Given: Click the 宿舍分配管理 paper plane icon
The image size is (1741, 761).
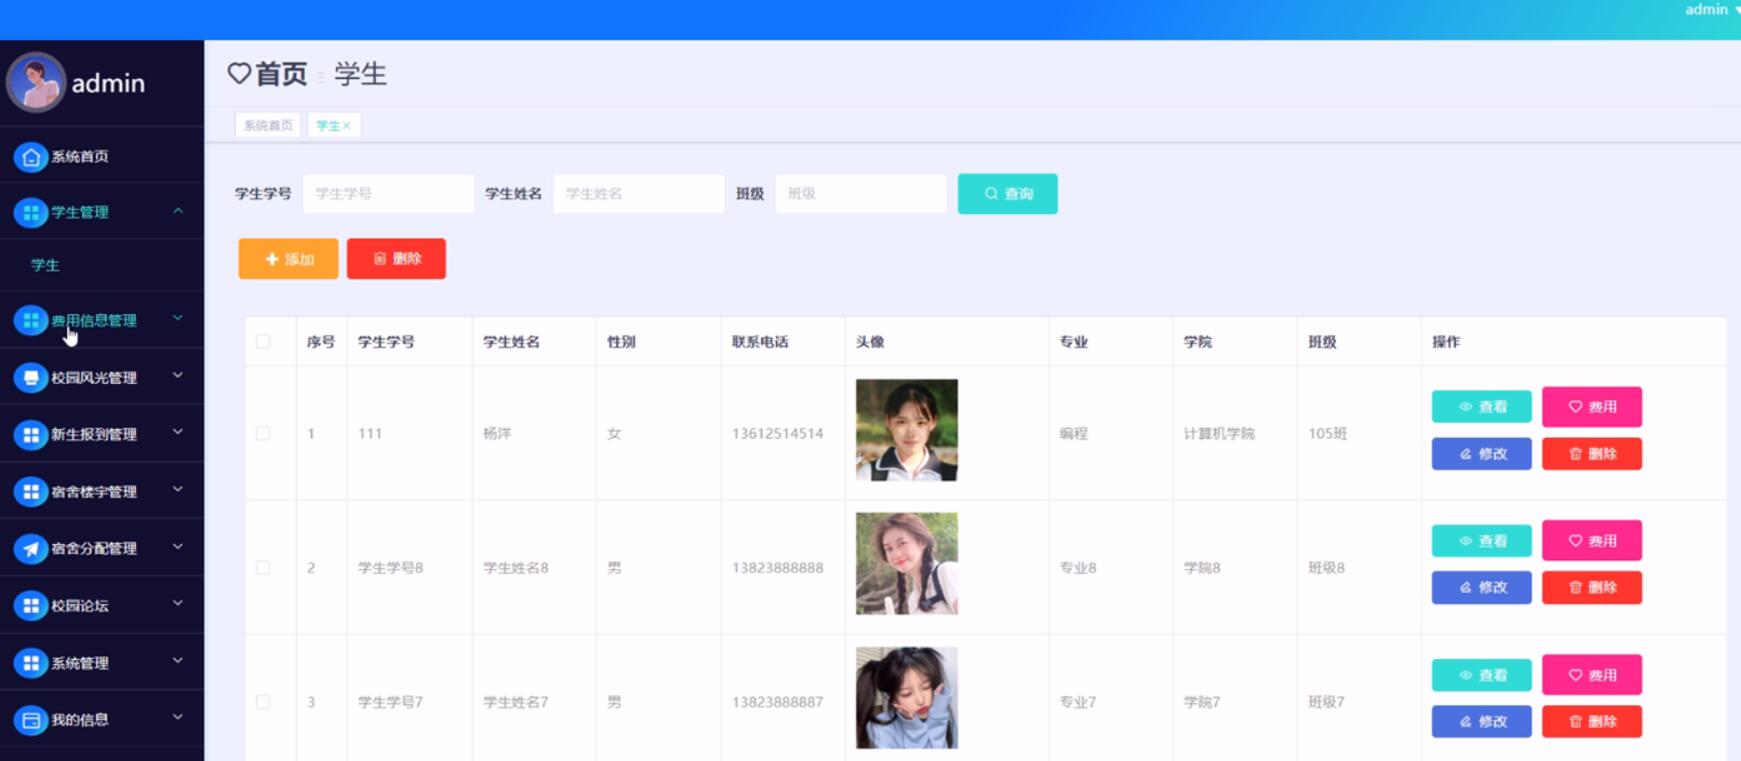Looking at the screenshot, I should click(x=31, y=548).
